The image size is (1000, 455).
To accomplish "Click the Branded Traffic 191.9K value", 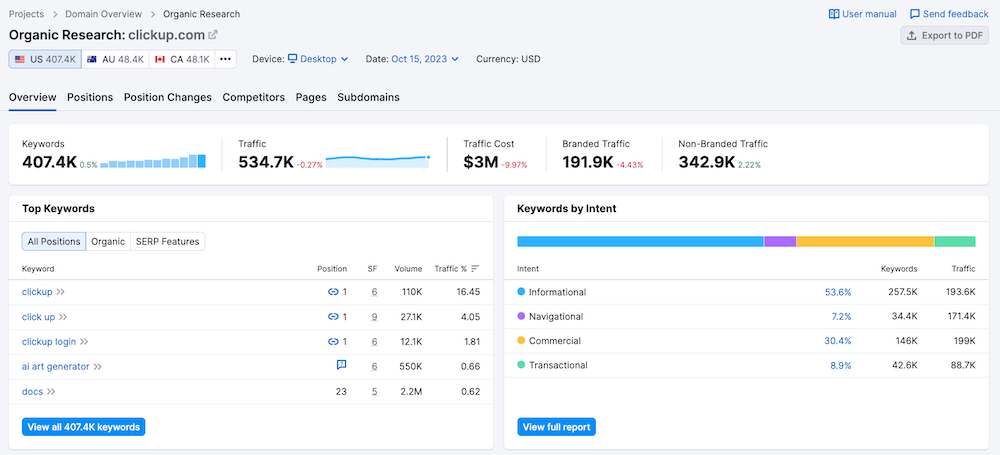I will coord(589,162).
